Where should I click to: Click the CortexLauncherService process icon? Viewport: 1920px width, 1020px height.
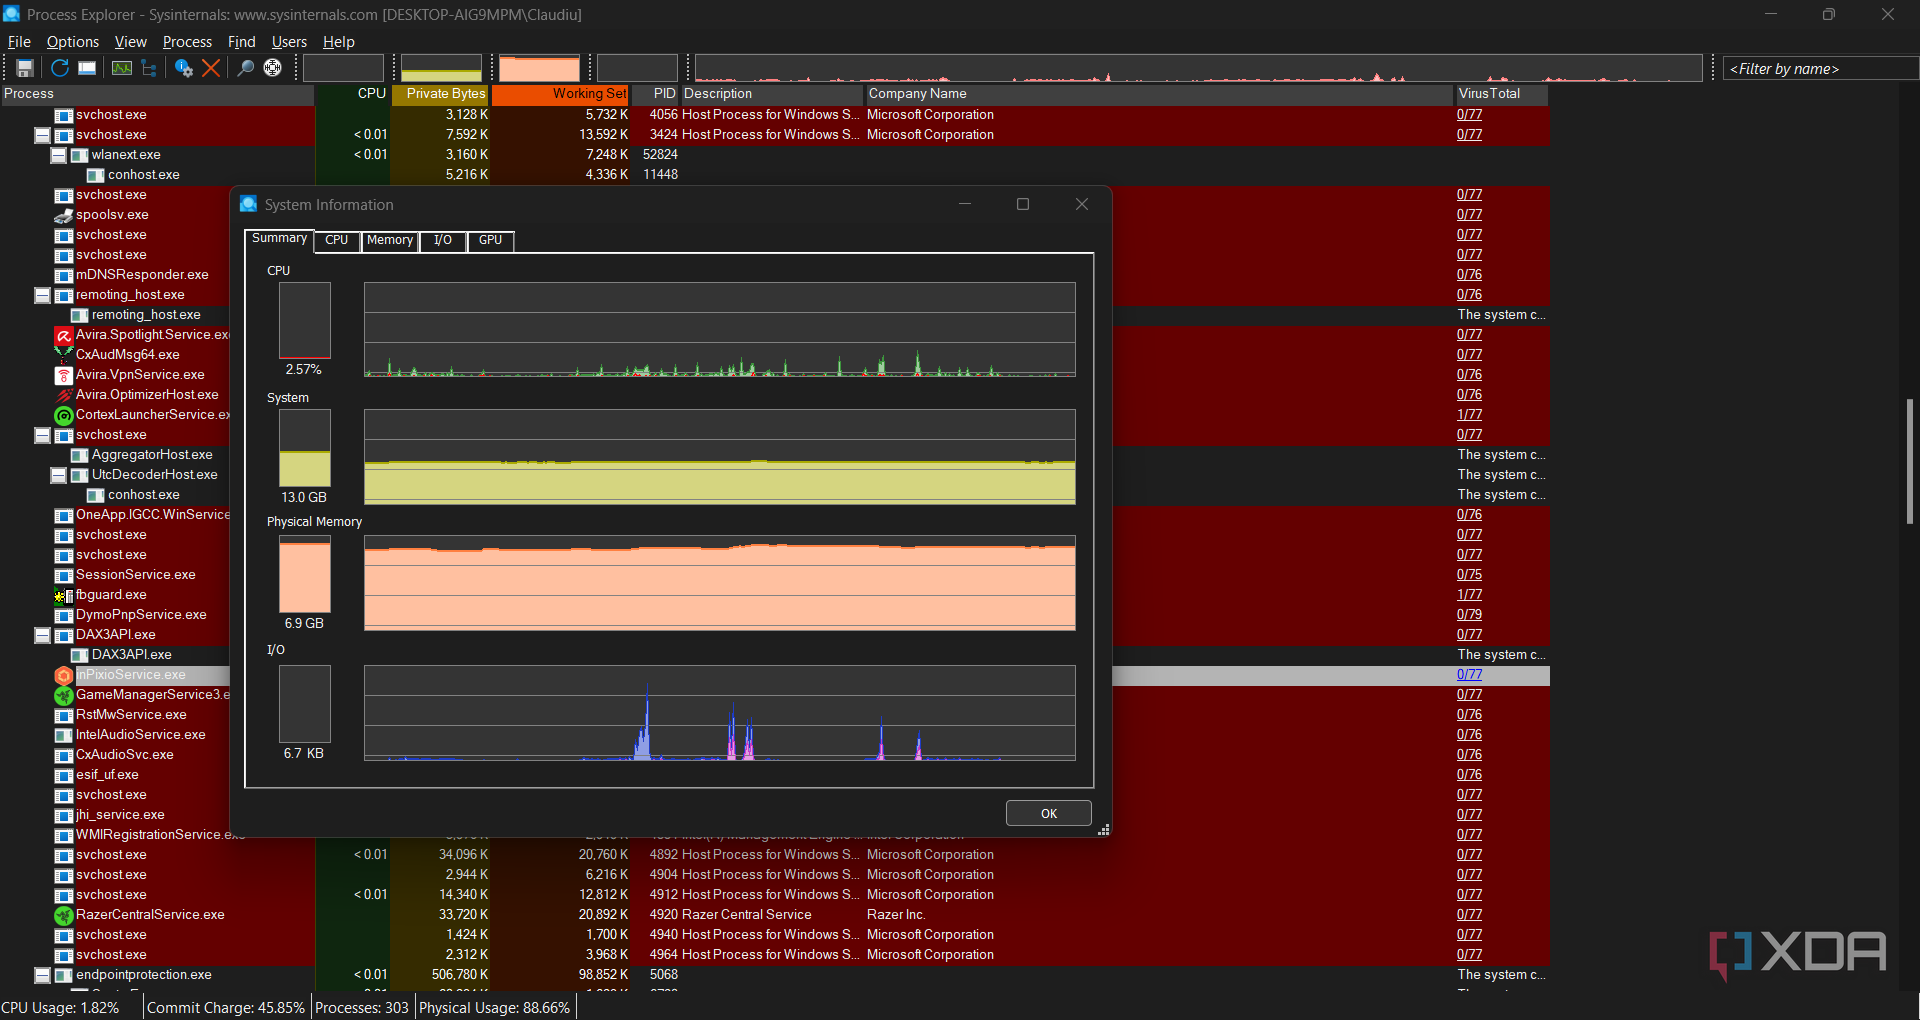[x=64, y=415]
